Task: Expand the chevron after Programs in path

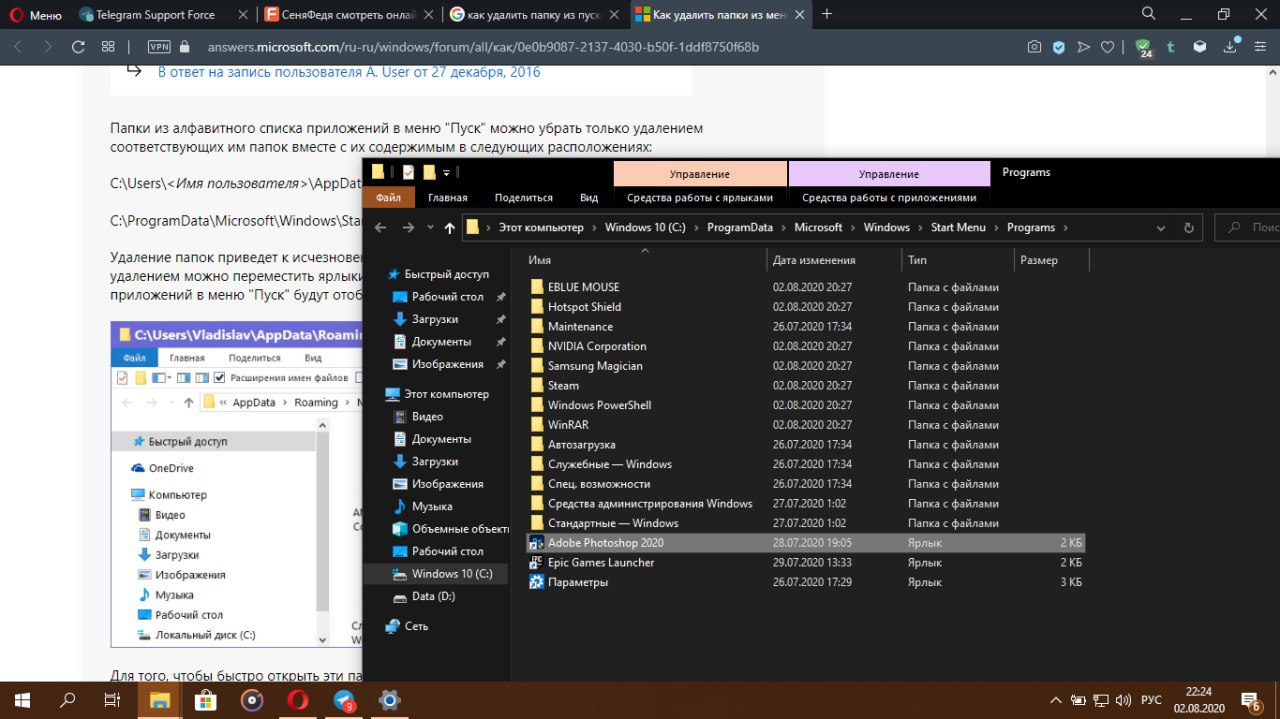Action: tap(1065, 227)
